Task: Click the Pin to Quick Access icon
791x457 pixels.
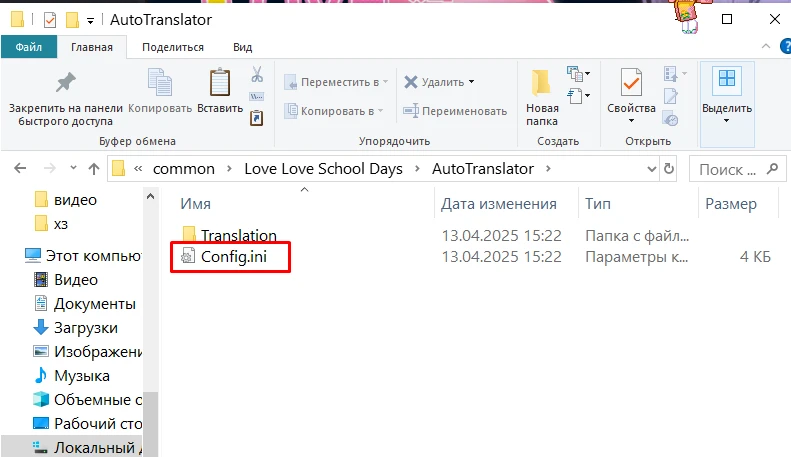Action: click(65, 84)
